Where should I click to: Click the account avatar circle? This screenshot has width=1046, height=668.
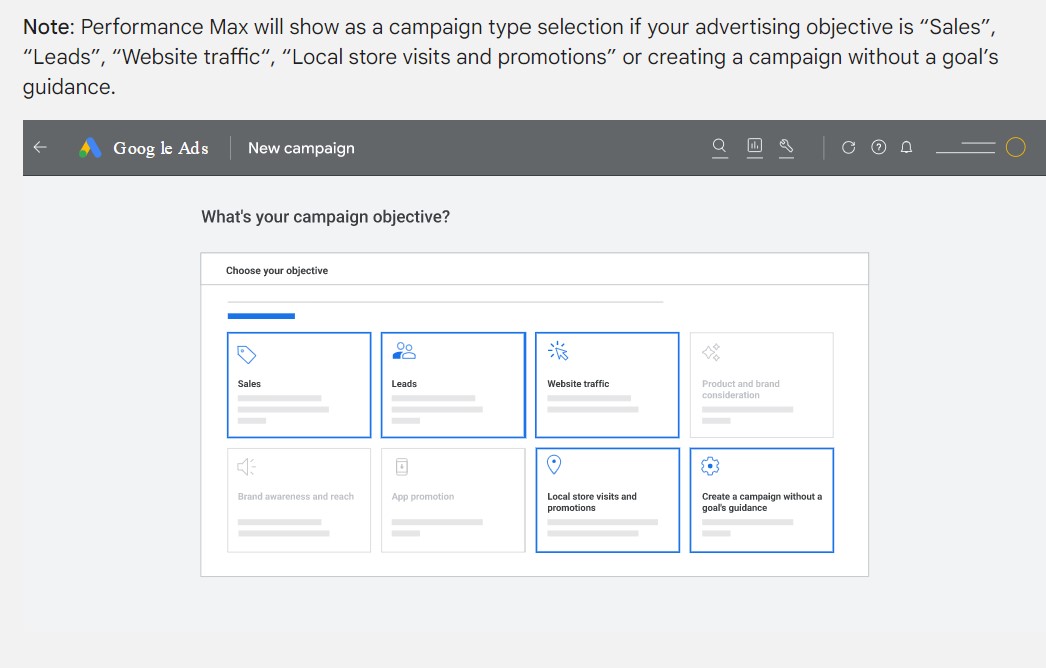point(1015,148)
